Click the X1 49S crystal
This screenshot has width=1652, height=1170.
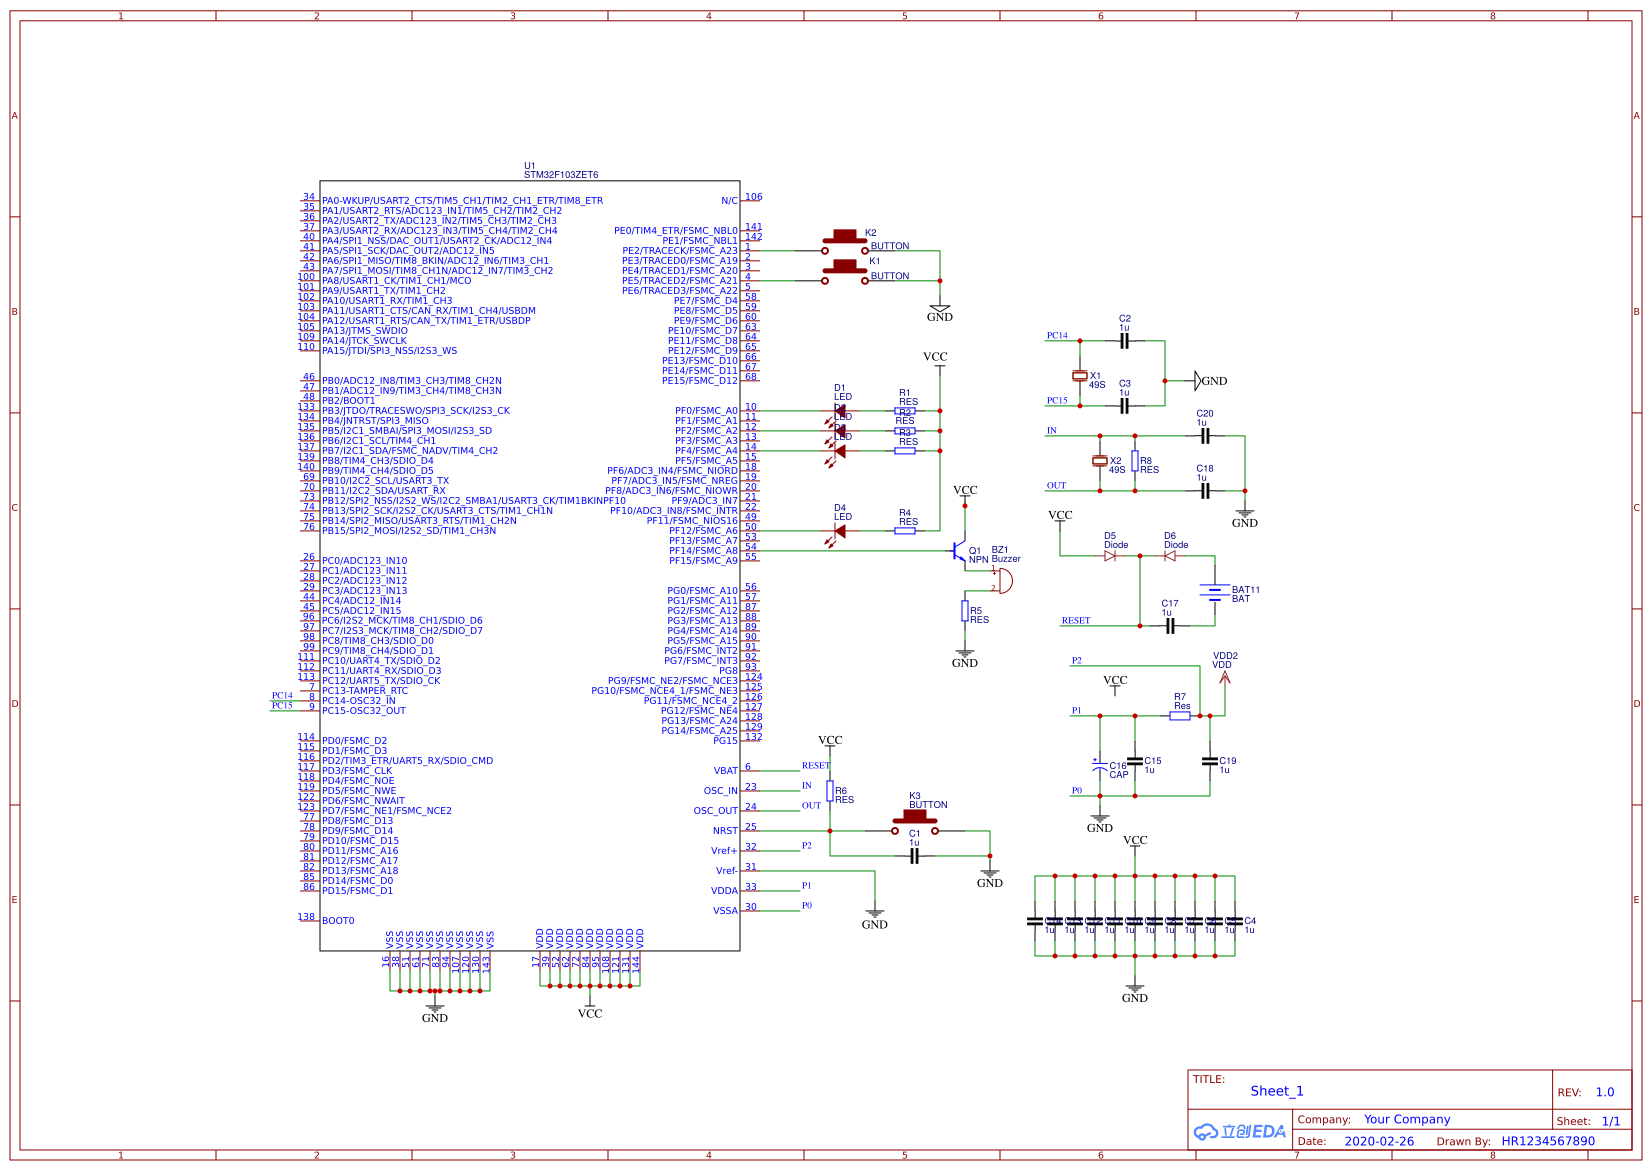tap(1080, 376)
